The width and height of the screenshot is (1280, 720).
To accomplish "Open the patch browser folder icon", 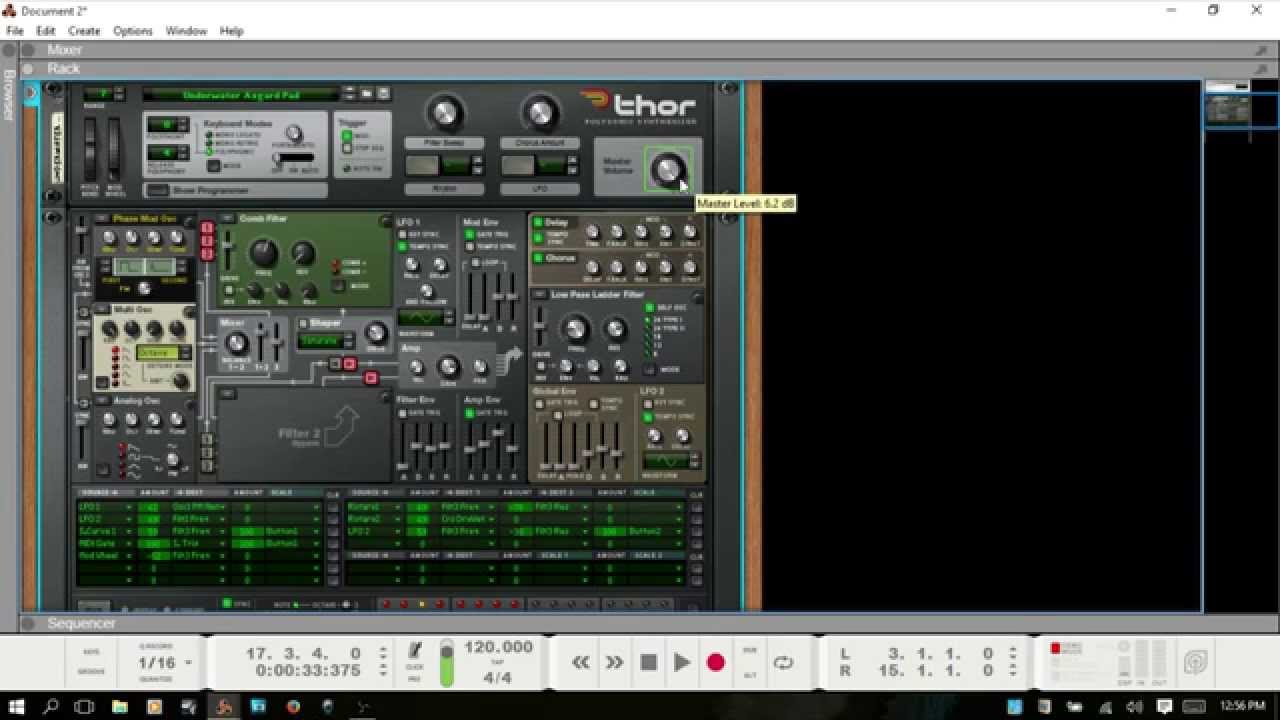I will tap(367, 95).
